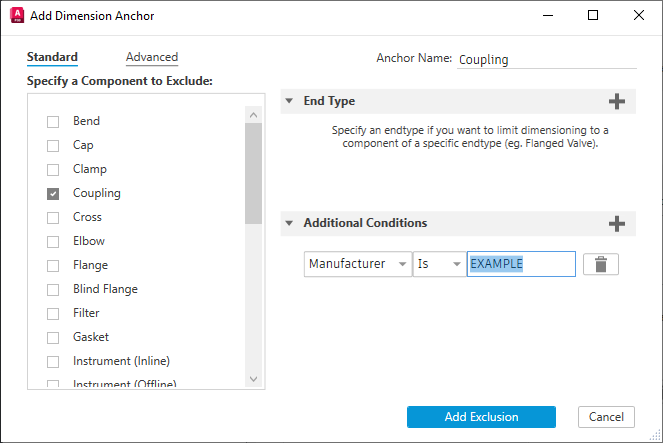Minimize the Add Dimension Anchor dialog
Image resolution: width=663 pixels, height=443 pixels.
(548, 15)
